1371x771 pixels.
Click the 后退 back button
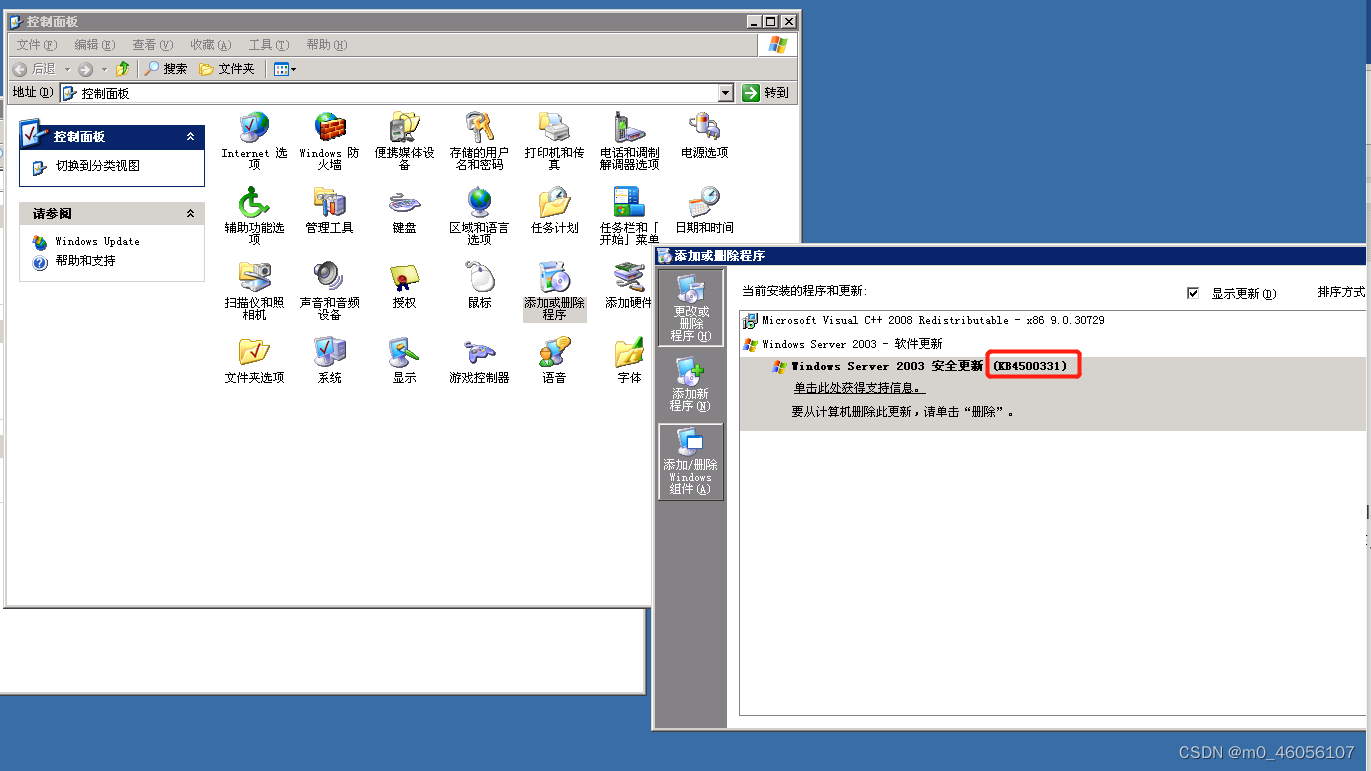coord(35,69)
